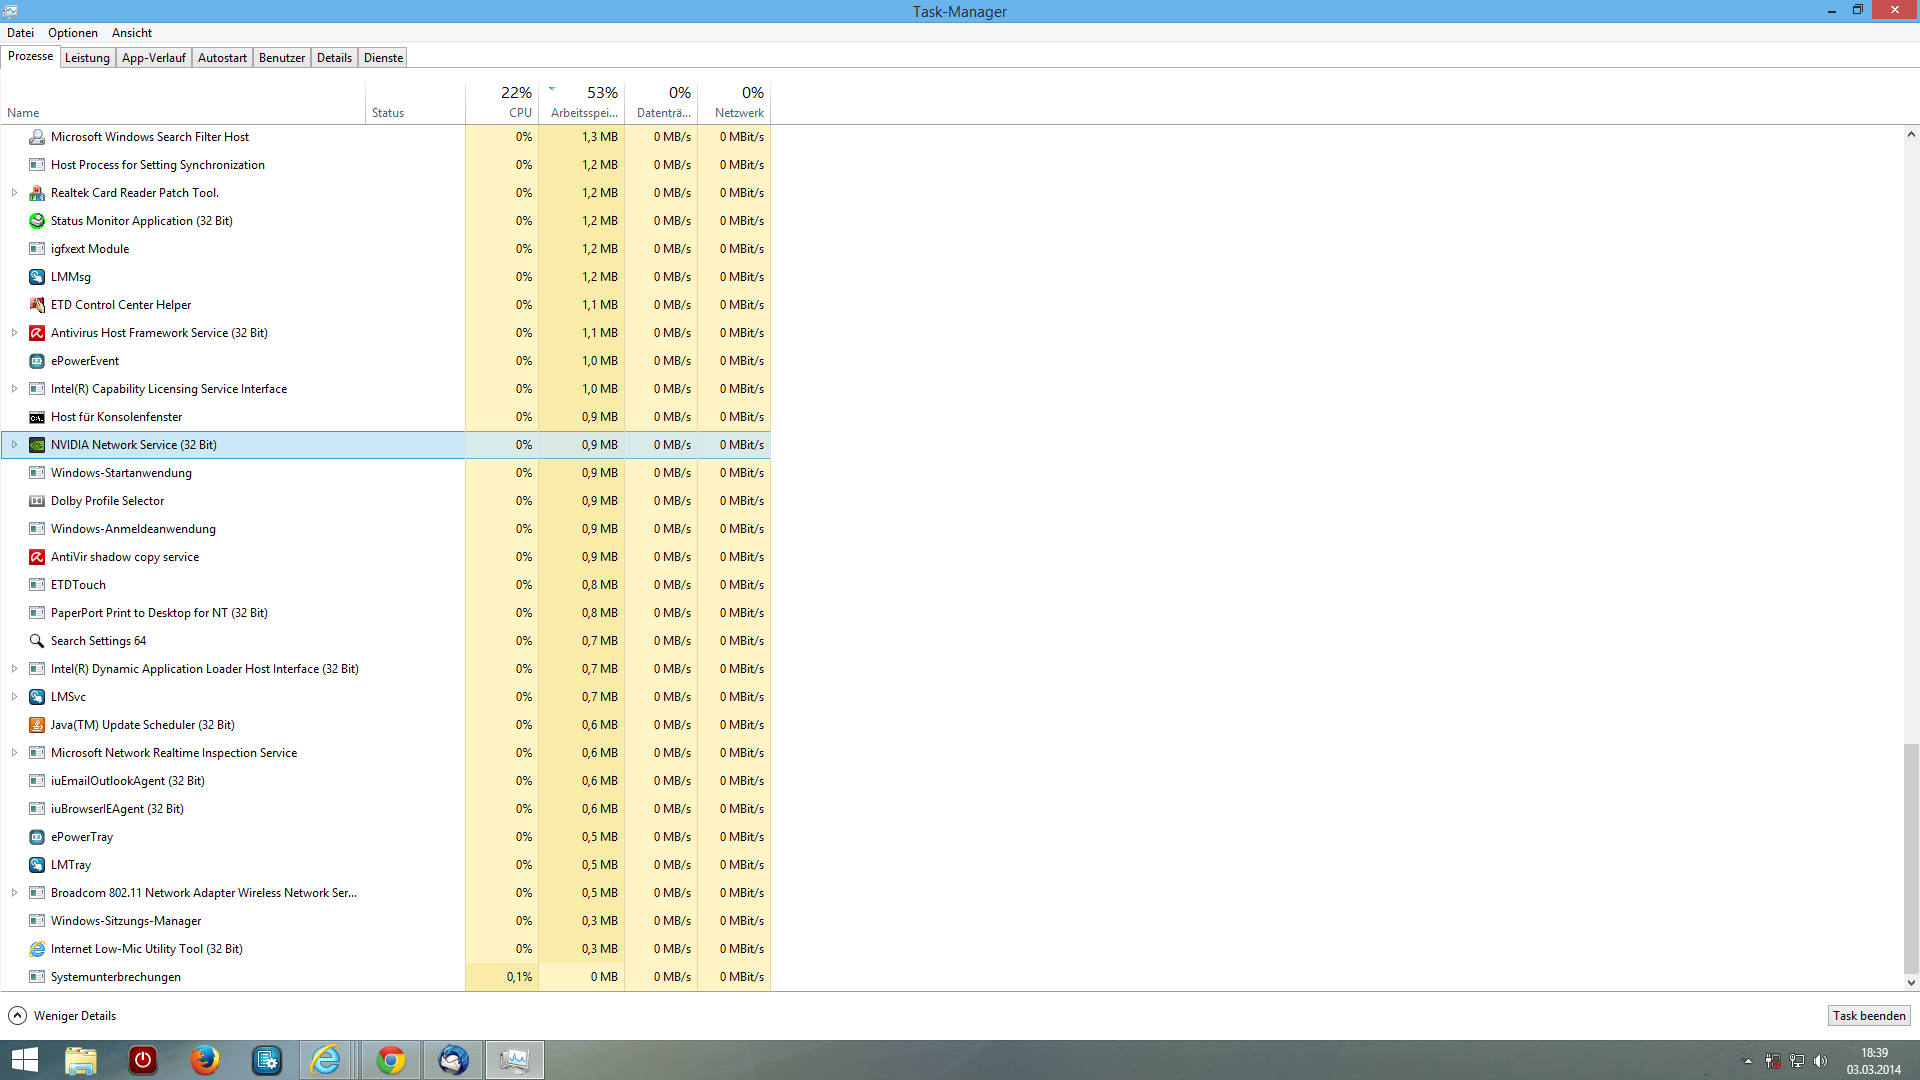Click the NVIDIA Network Service icon
The image size is (1920, 1080).
click(37, 445)
